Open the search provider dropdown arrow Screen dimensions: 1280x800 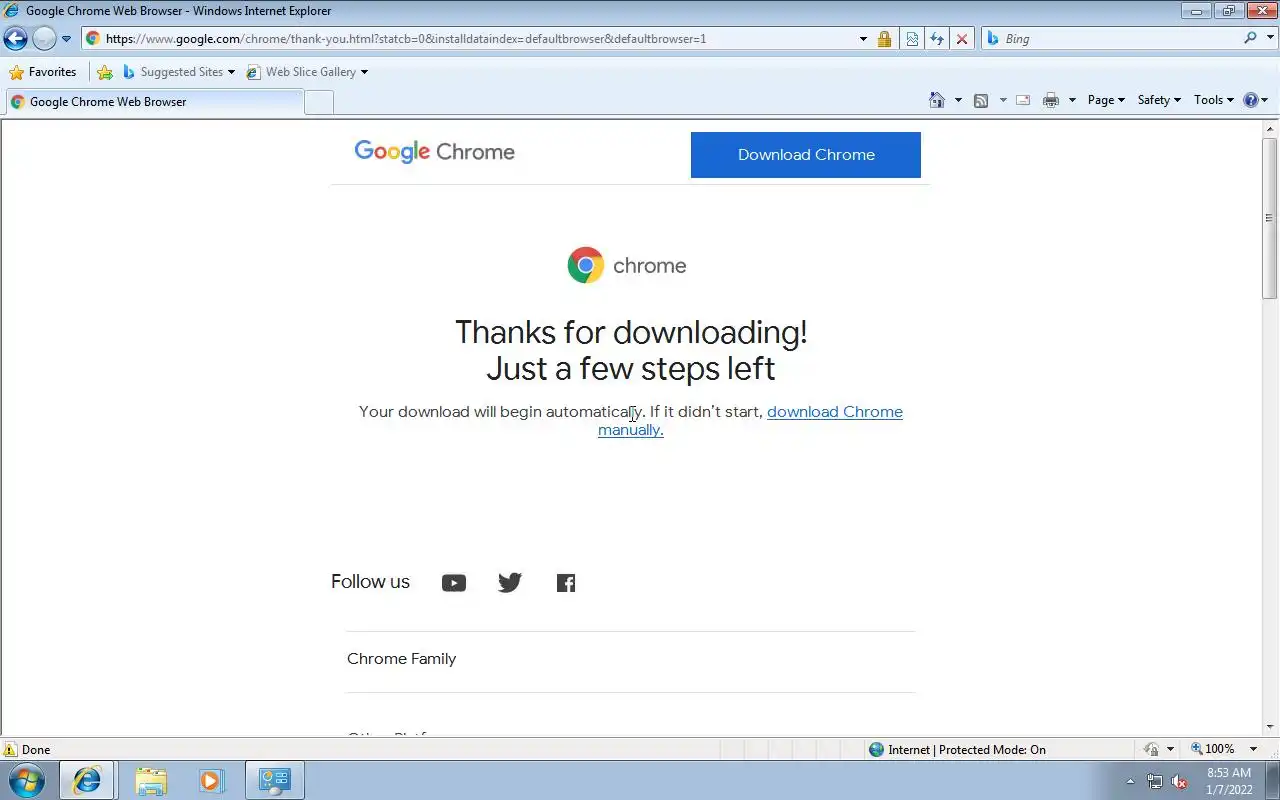pyautogui.click(x=1270, y=38)
